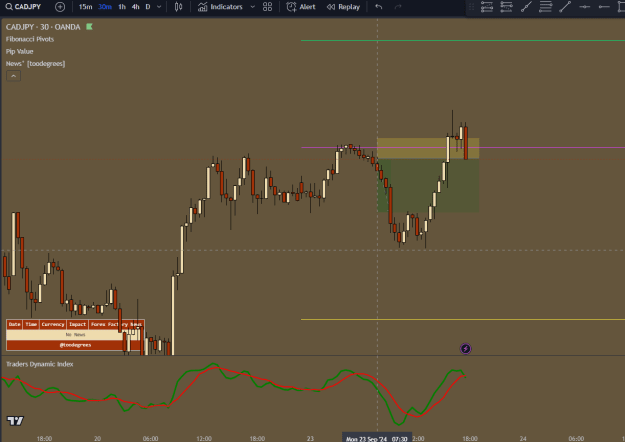The height and width of the screenshot is (442, 625).
Task: Click the Mon 23 Sep '24 07:30 time label
Action: (x=377, y=438)
